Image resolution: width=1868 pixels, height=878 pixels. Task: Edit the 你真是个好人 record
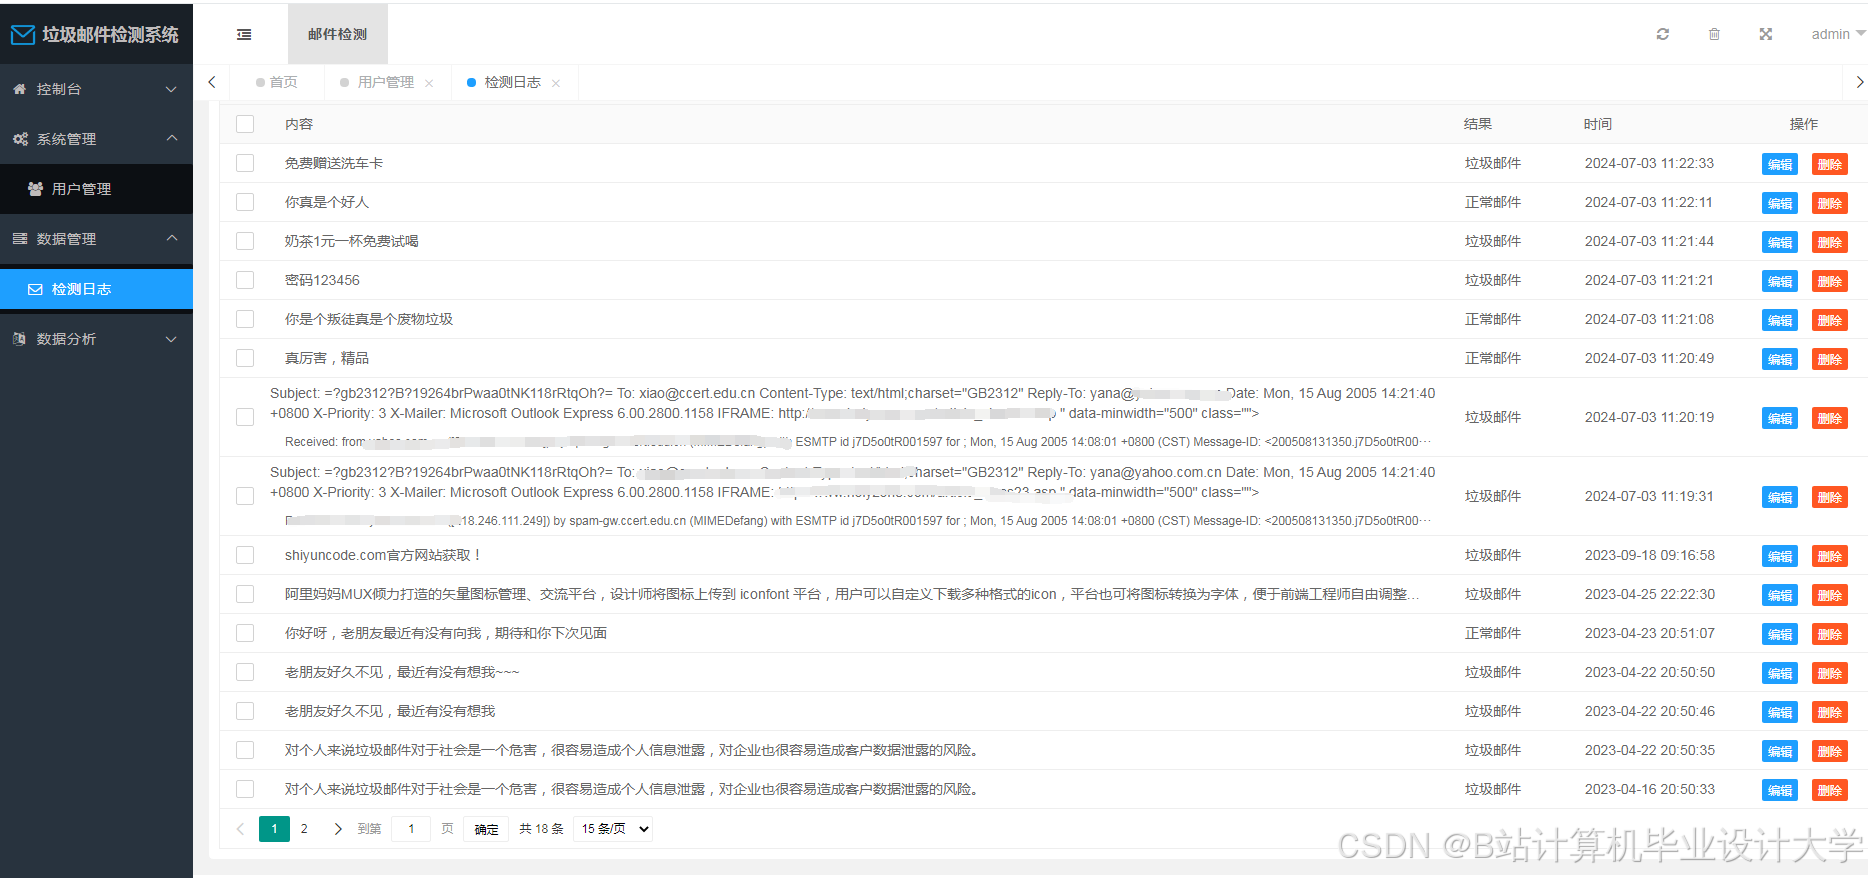(1780, 203)
